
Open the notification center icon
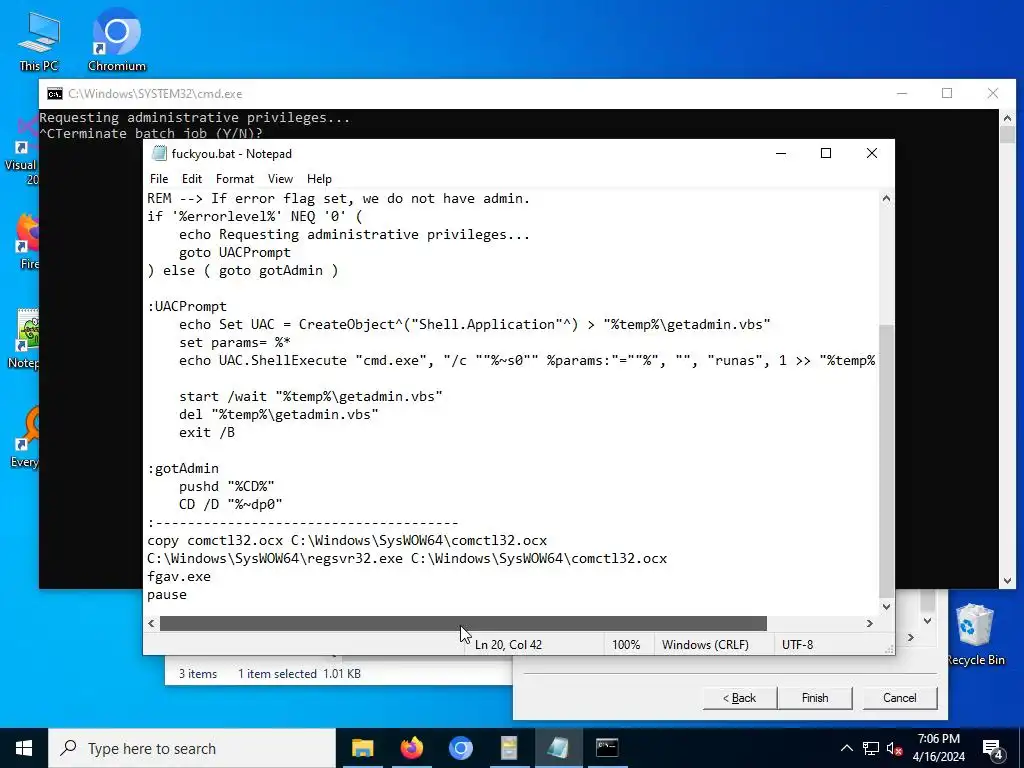pos(993,749)
